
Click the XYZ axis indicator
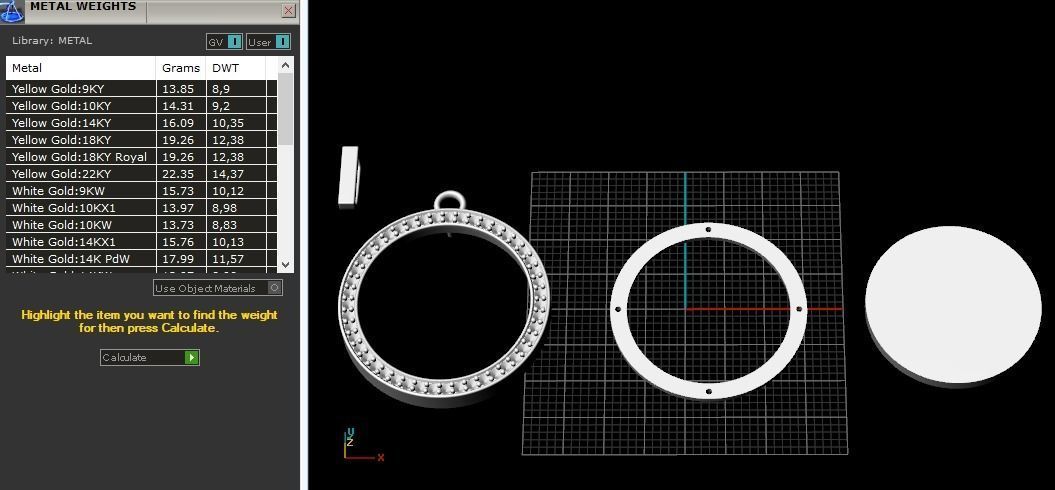(363, 444)
